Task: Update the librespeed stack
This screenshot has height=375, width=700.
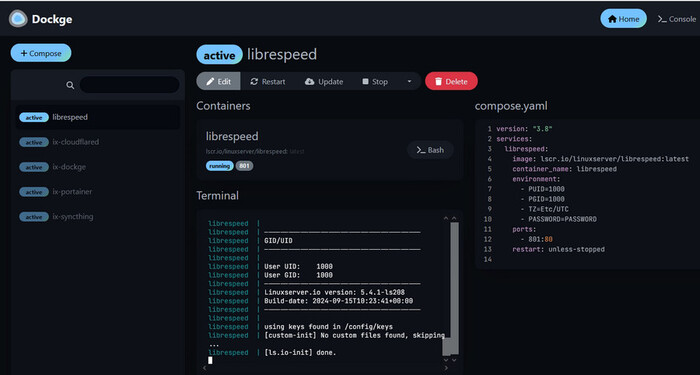Action: [324, 81]
